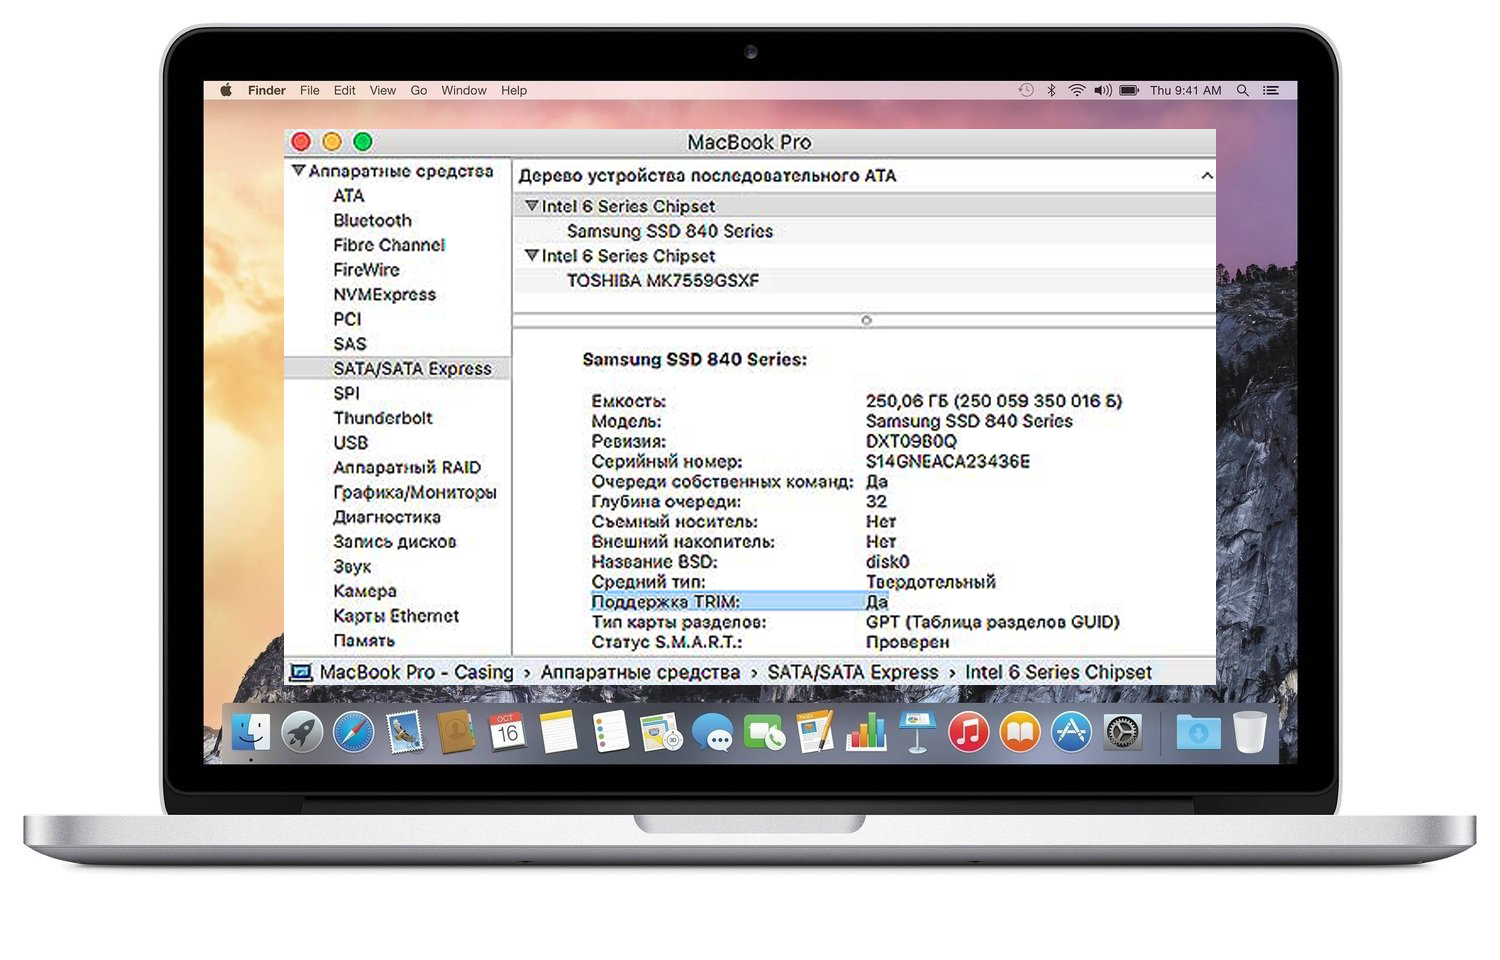Click Bluetooth icon in menu bar
The width and height of the screenshot is (1500, 960).
coord(1051,90)
